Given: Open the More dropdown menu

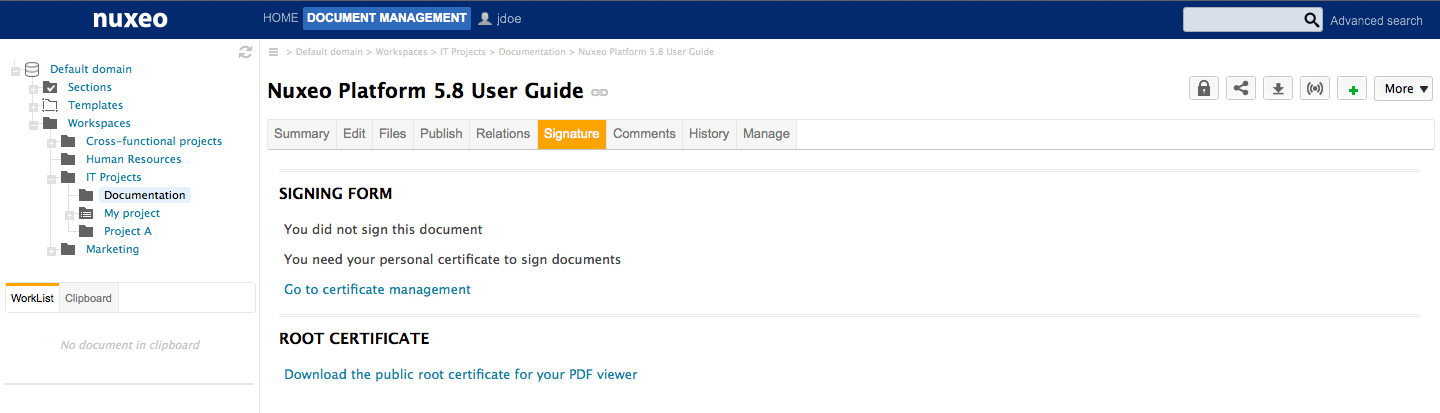Looking at the screenshot, I should pyautogui.click(x=1405, y=88).
